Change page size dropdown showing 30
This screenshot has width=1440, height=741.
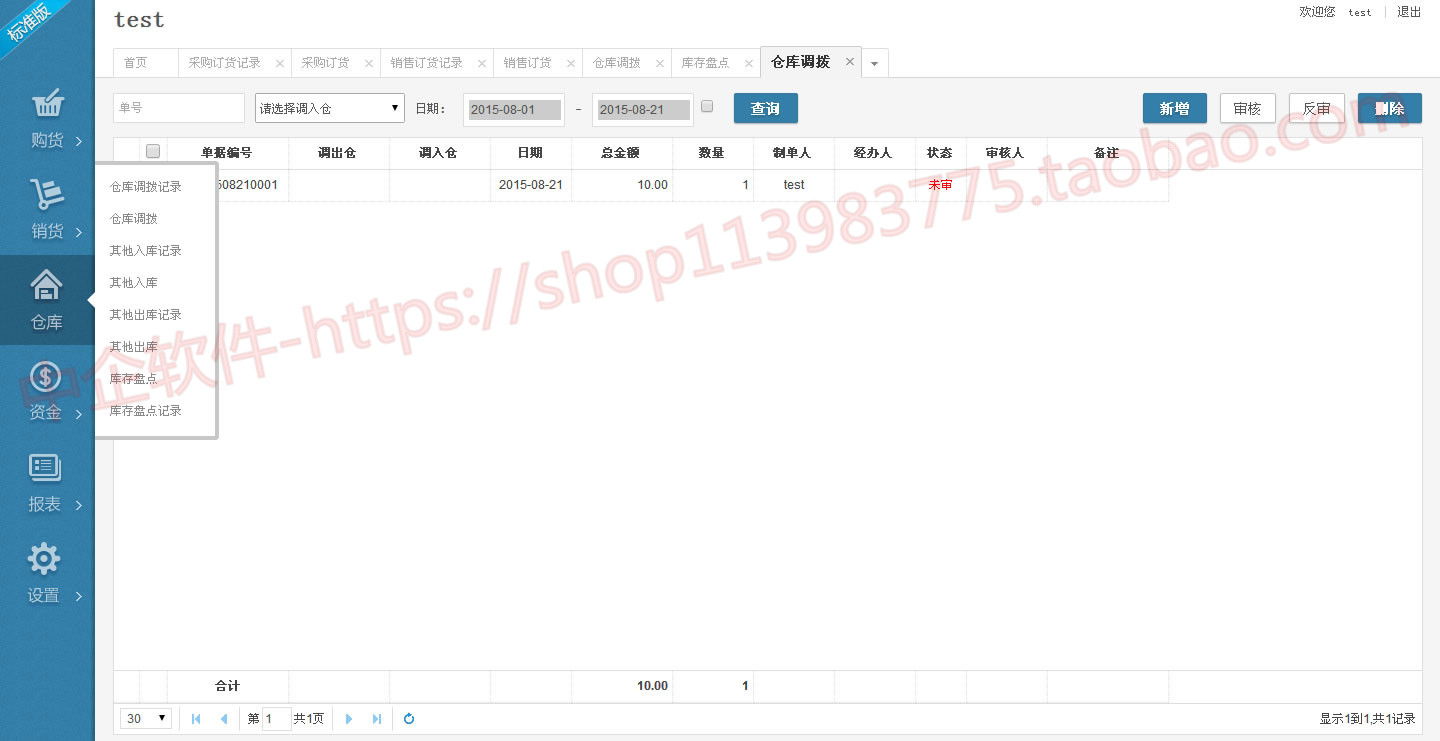point(146,719)
